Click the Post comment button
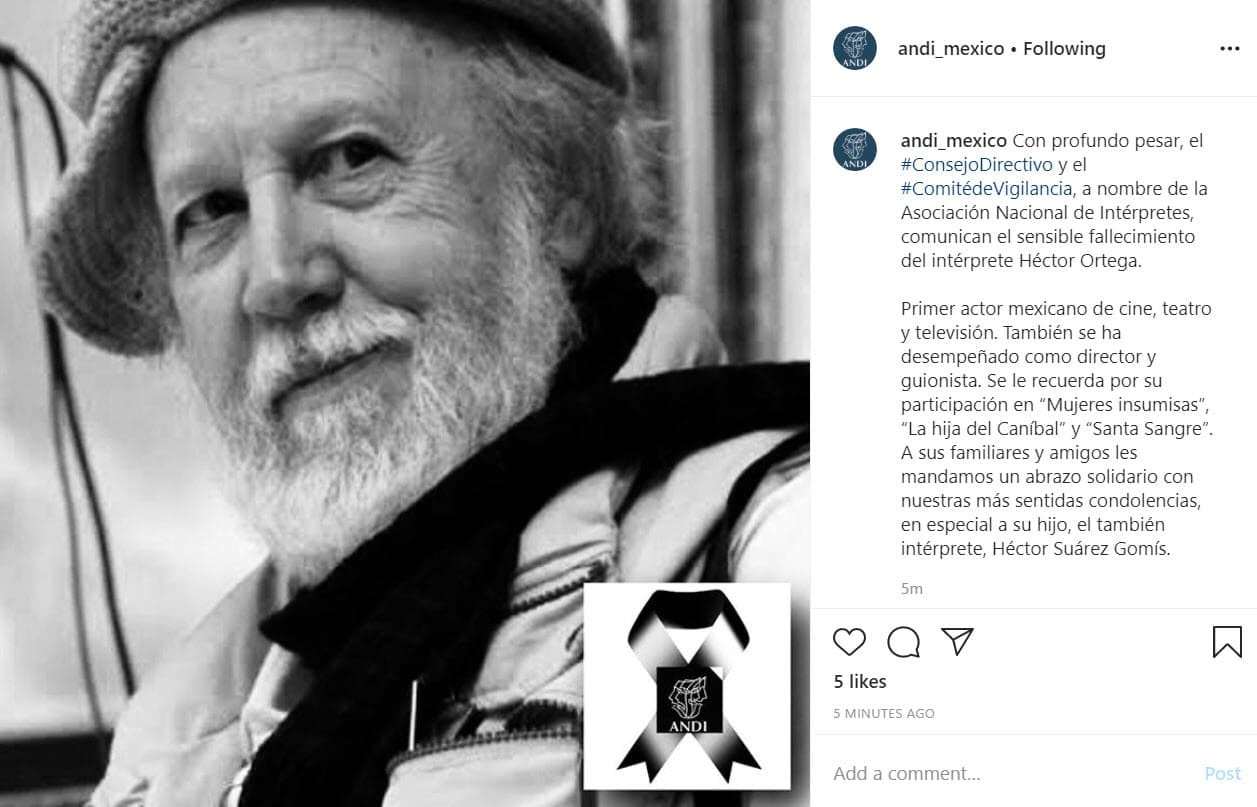This screenshot has height=807, width=1257. point(1222,773)
